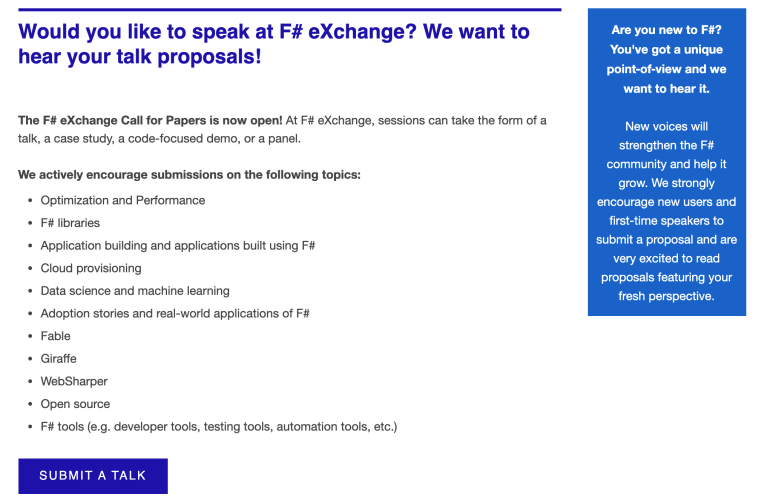Image resolution: width=770 pixels, height=500 pixels.
Task: Click the "Fable" list entry
Action: 56,336
